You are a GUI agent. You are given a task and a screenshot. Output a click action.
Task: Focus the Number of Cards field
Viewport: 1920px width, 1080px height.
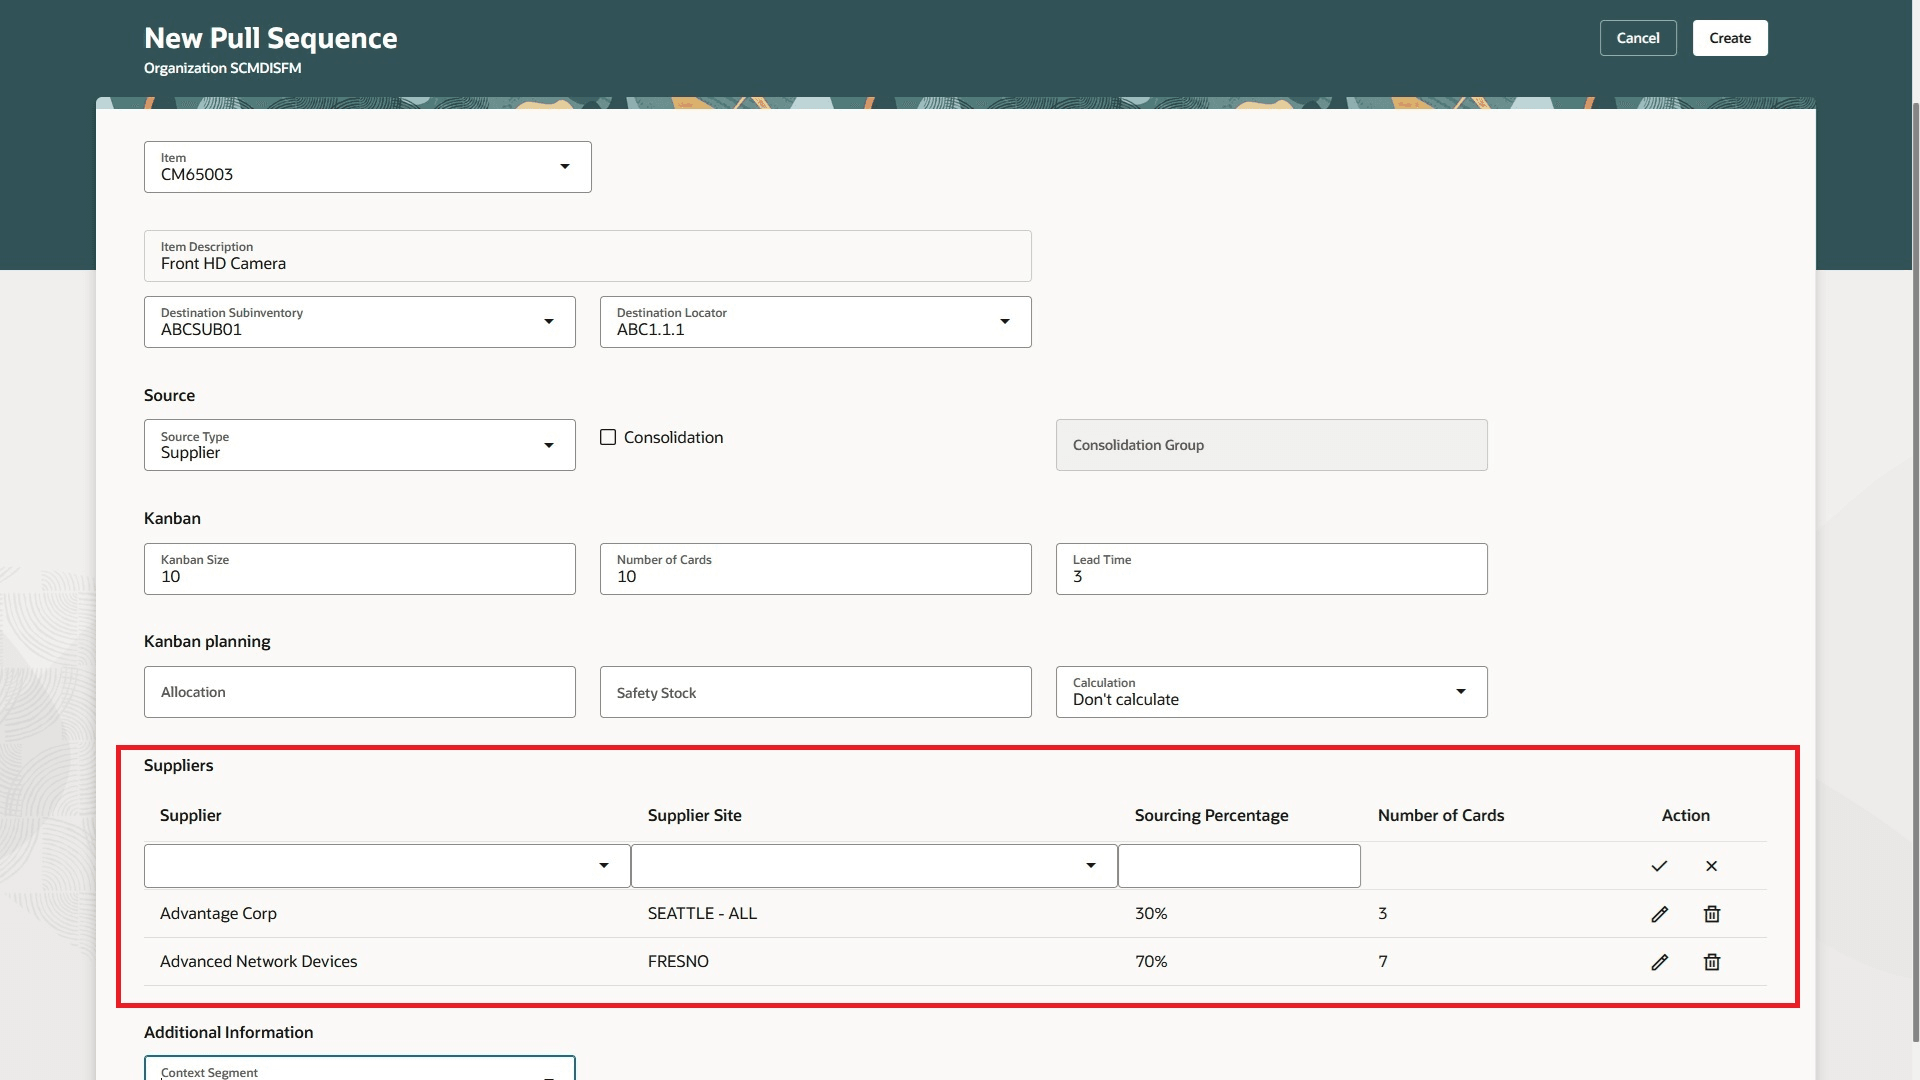816,569
